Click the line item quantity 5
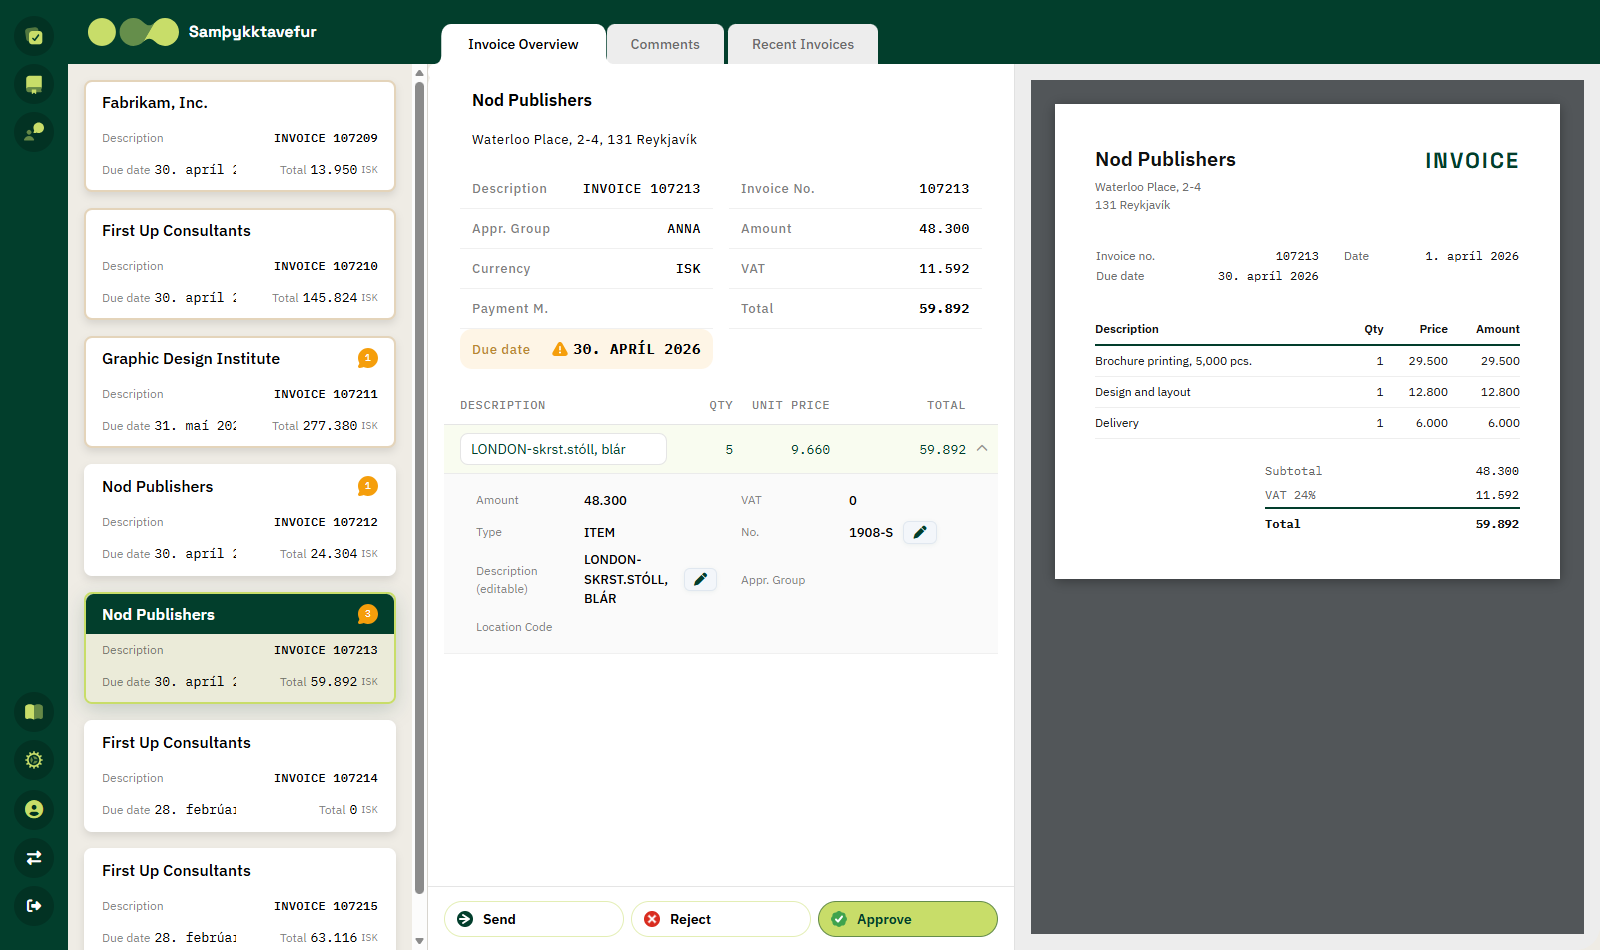This screenshot has width=1600, height=950. tap(729, 450)
